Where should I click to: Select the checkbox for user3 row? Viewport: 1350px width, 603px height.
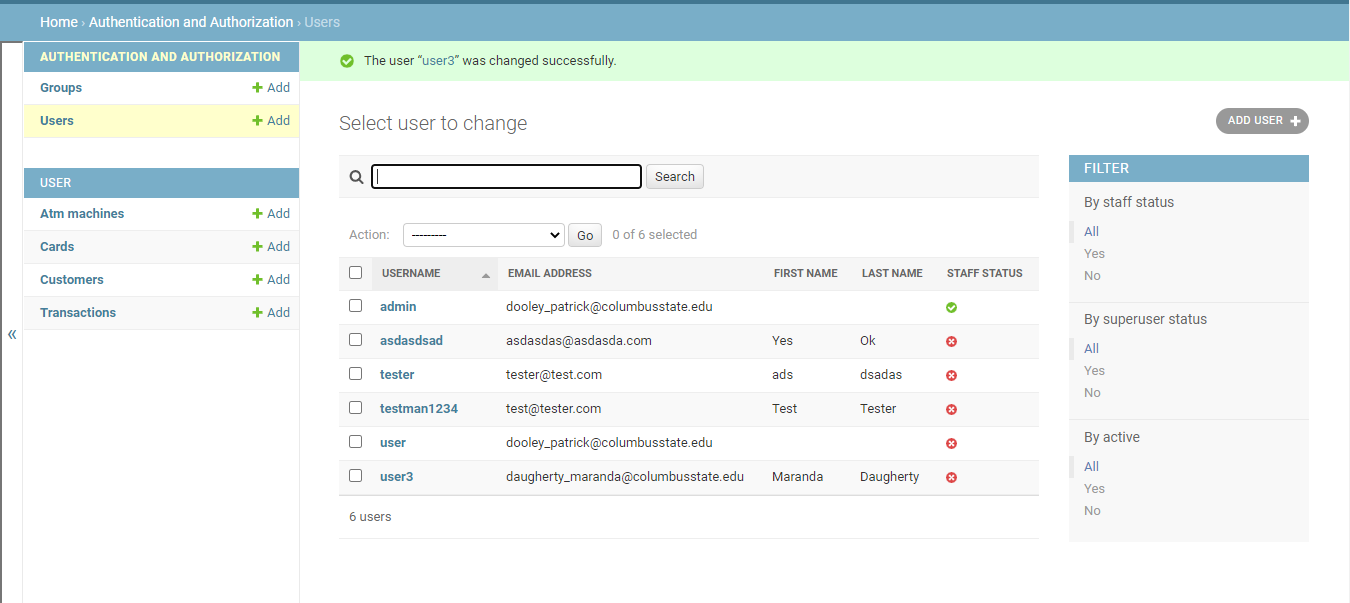[355, 476]
